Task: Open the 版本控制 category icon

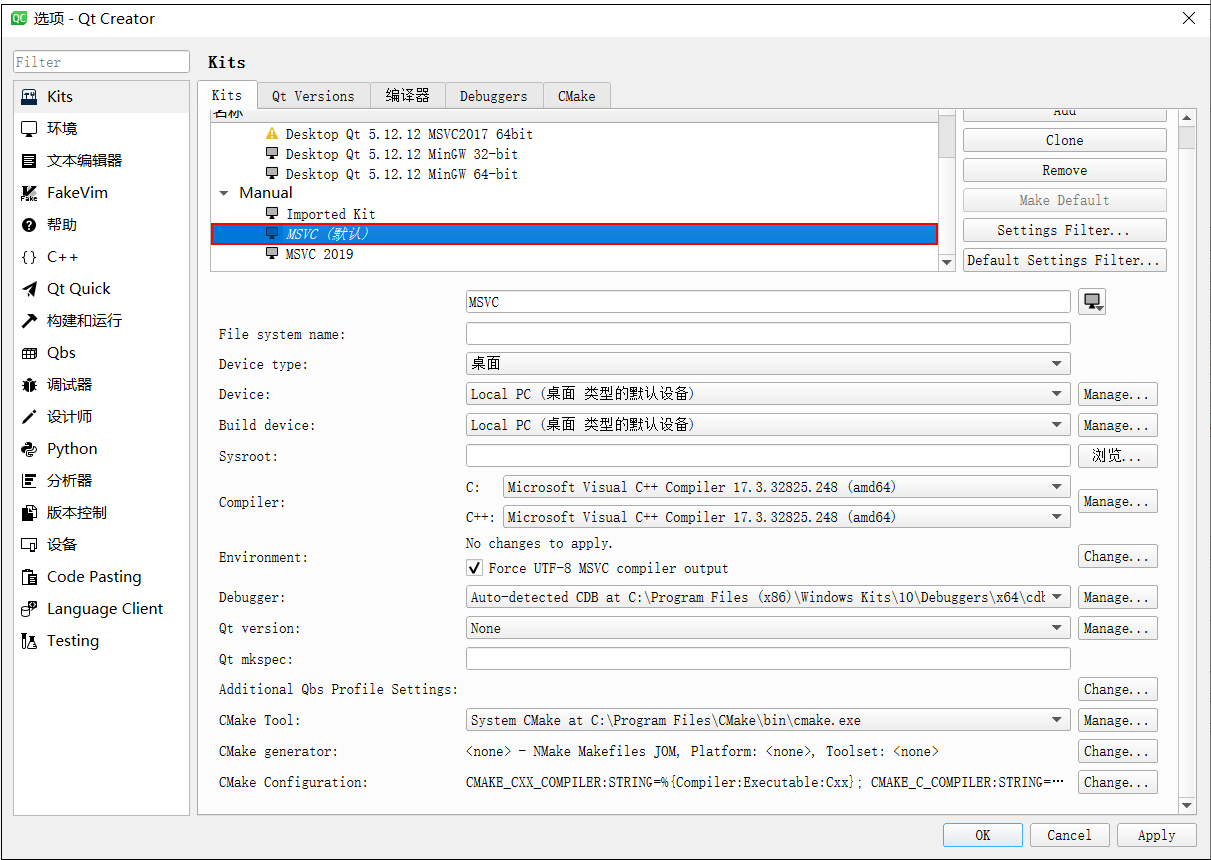Action: click(x=29, y=513)
